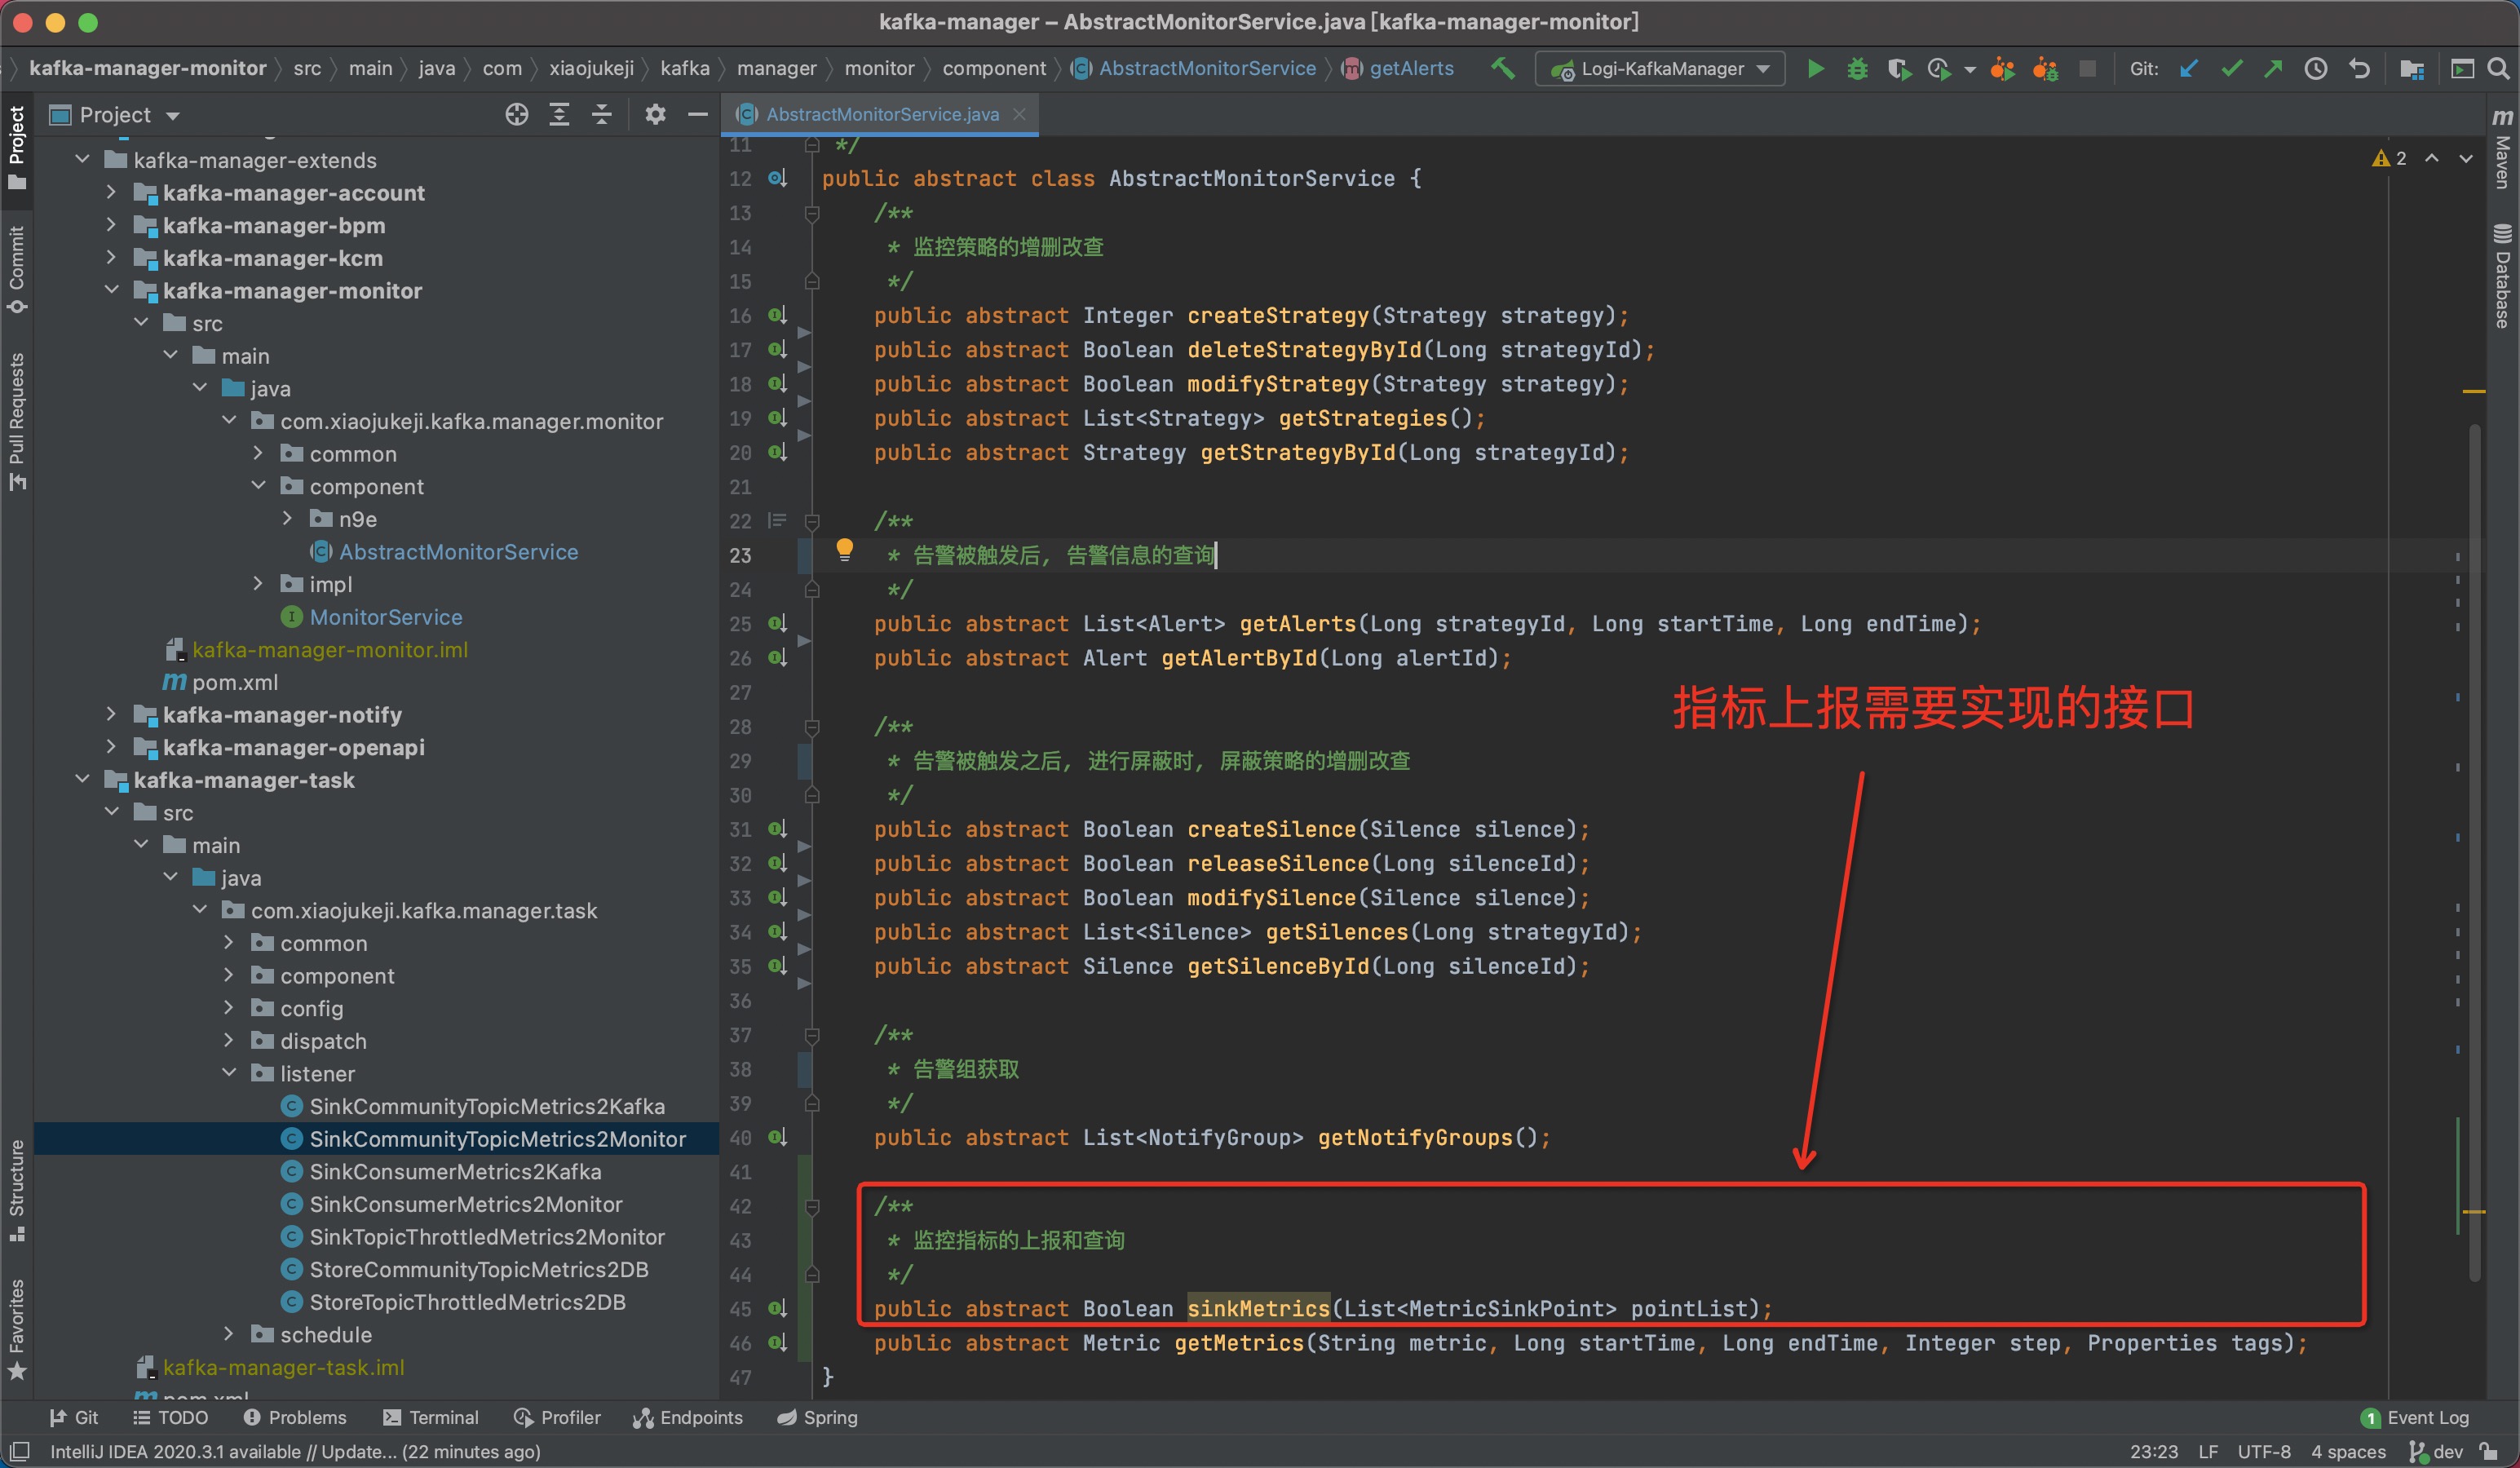Click Select Opened File crosshair icon
This screenshot has height=1468, width=2520.
(x=516, y=115)
